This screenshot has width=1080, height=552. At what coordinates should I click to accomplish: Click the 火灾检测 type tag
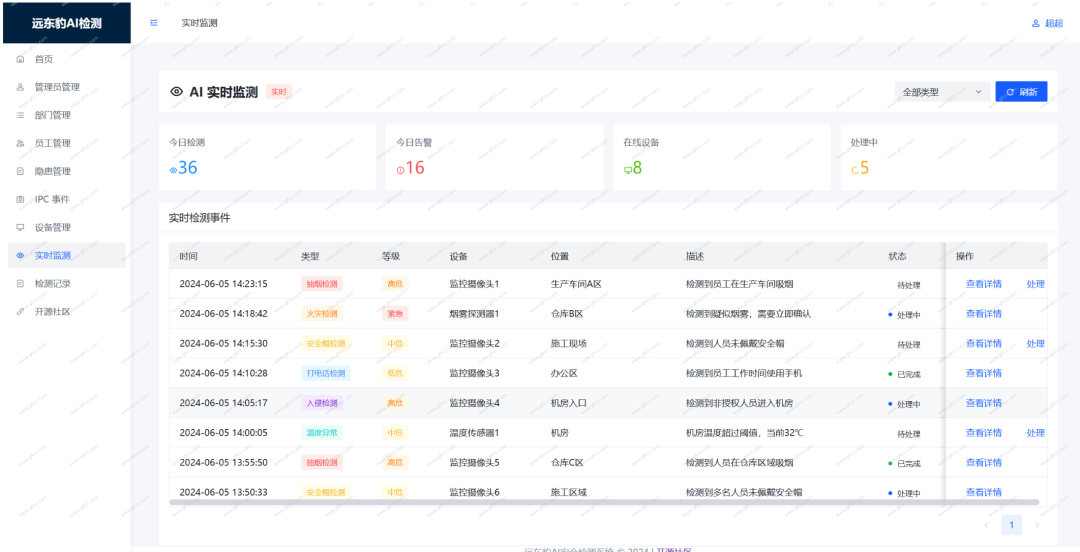coord(322,314)
